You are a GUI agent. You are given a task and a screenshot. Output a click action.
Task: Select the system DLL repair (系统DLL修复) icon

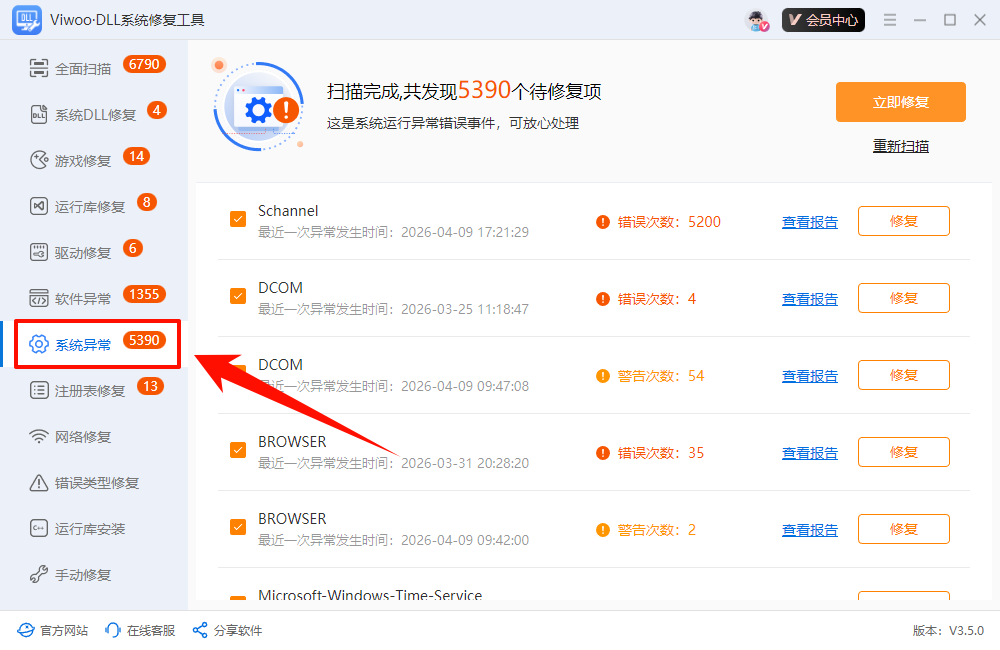pos(39,114)
